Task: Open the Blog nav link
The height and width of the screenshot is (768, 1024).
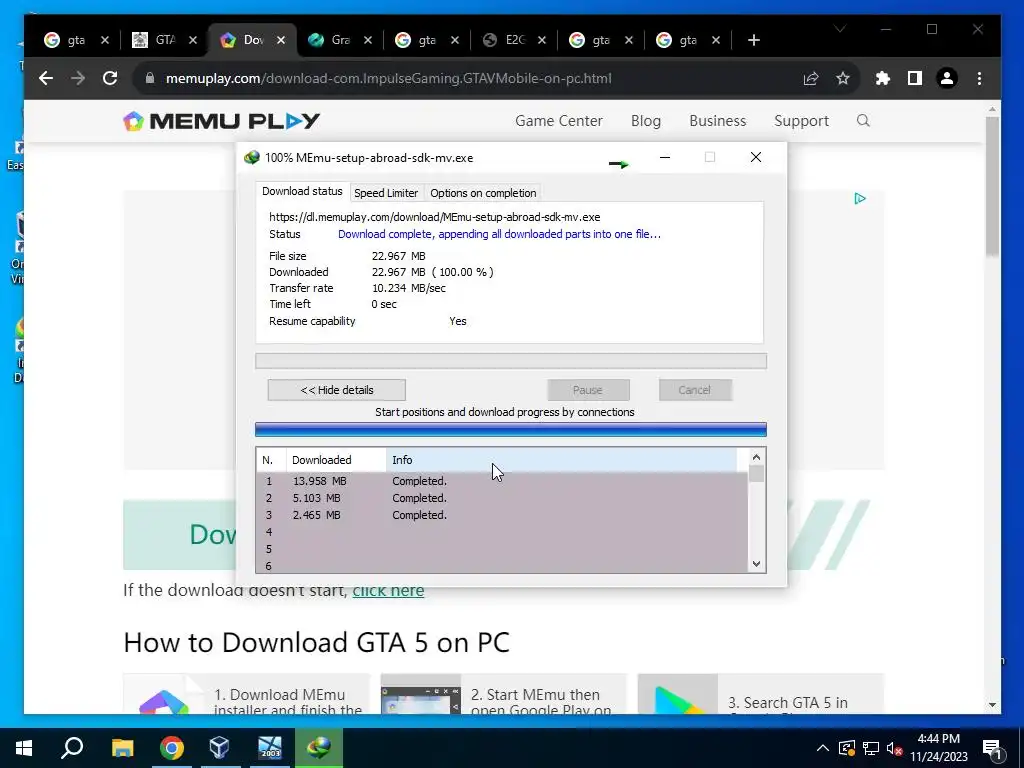Action: (646, 121)
